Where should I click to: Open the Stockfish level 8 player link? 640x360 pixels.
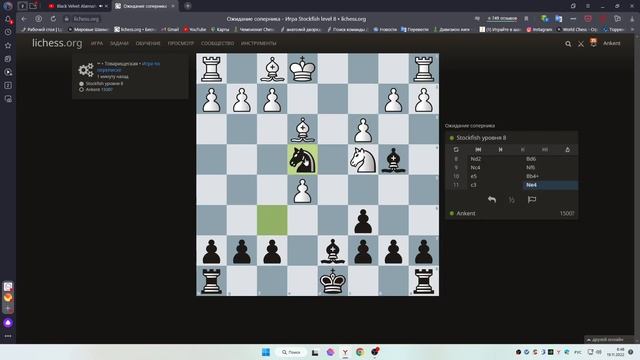[x=481, y=138]
